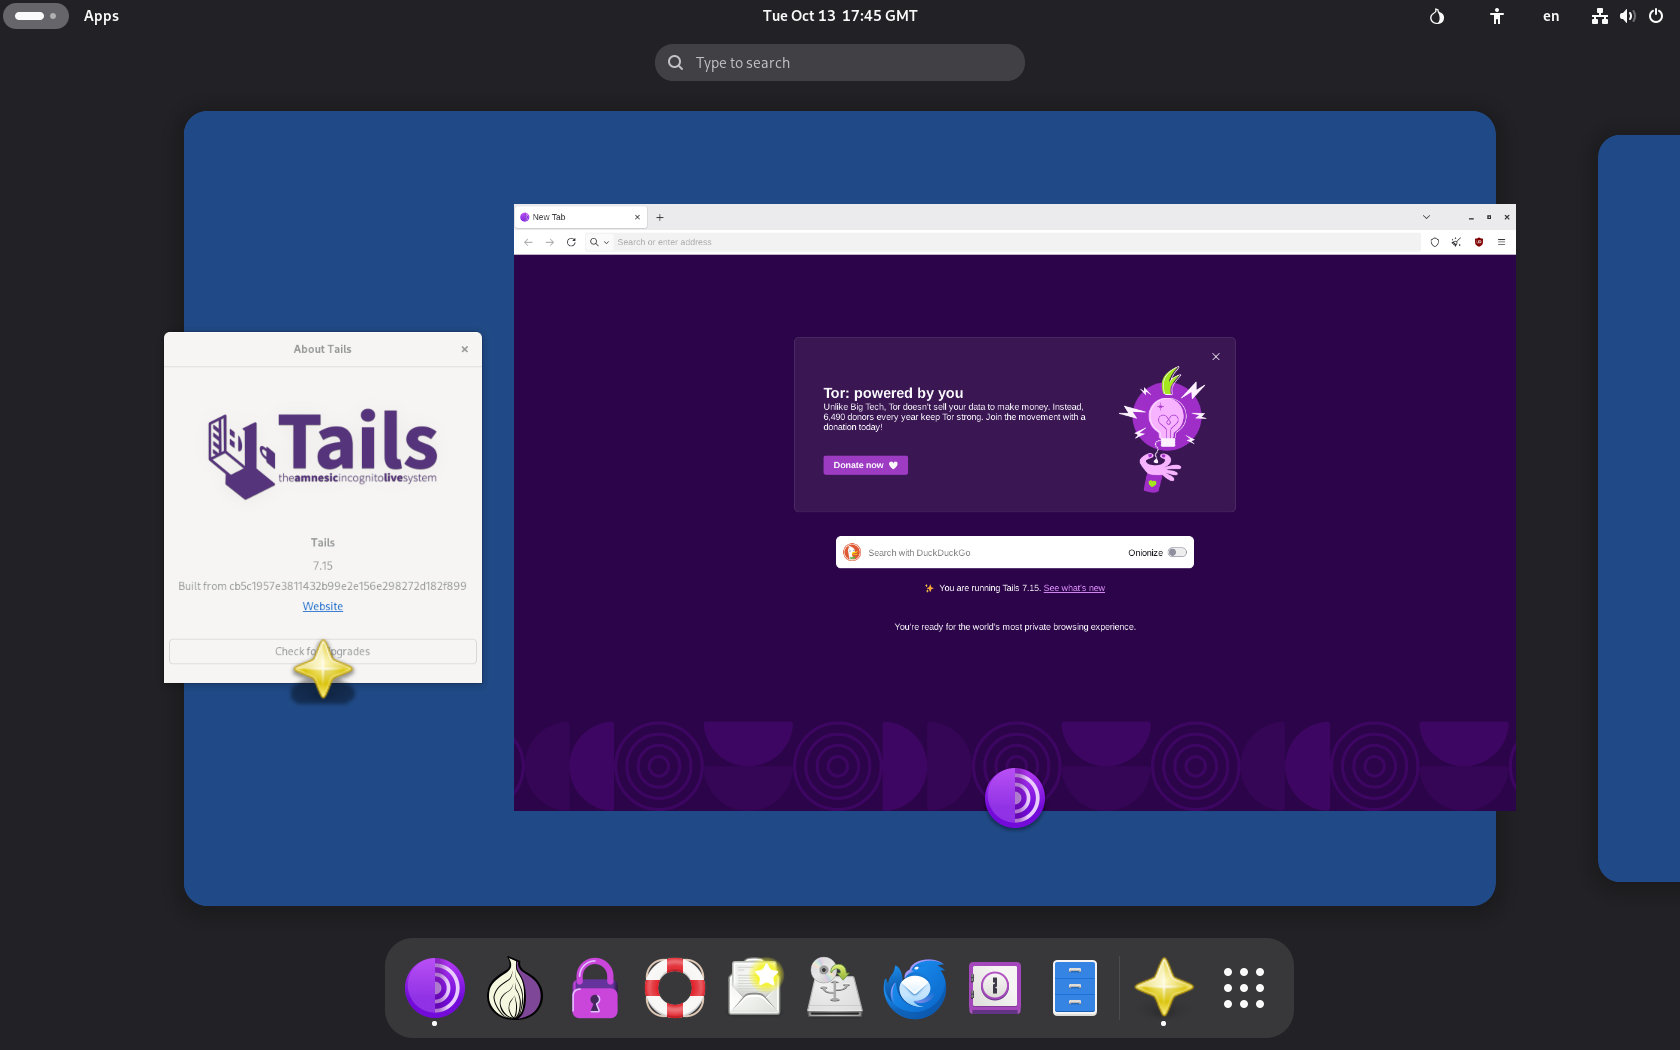This screenshot has width=1680, height=1050.
Task: Open WhisperBack mail feedback icon
Action: [x=755, y=988]
